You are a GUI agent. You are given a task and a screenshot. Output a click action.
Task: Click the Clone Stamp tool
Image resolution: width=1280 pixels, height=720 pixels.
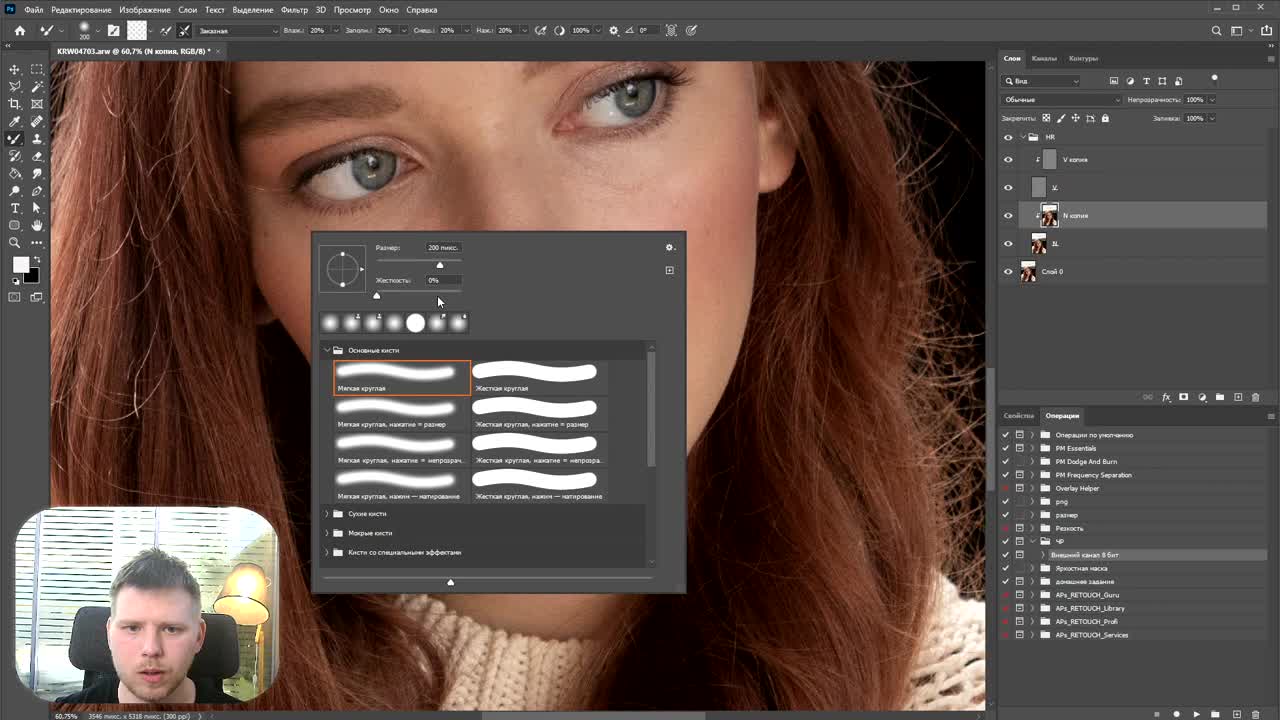tap(37, 139)
